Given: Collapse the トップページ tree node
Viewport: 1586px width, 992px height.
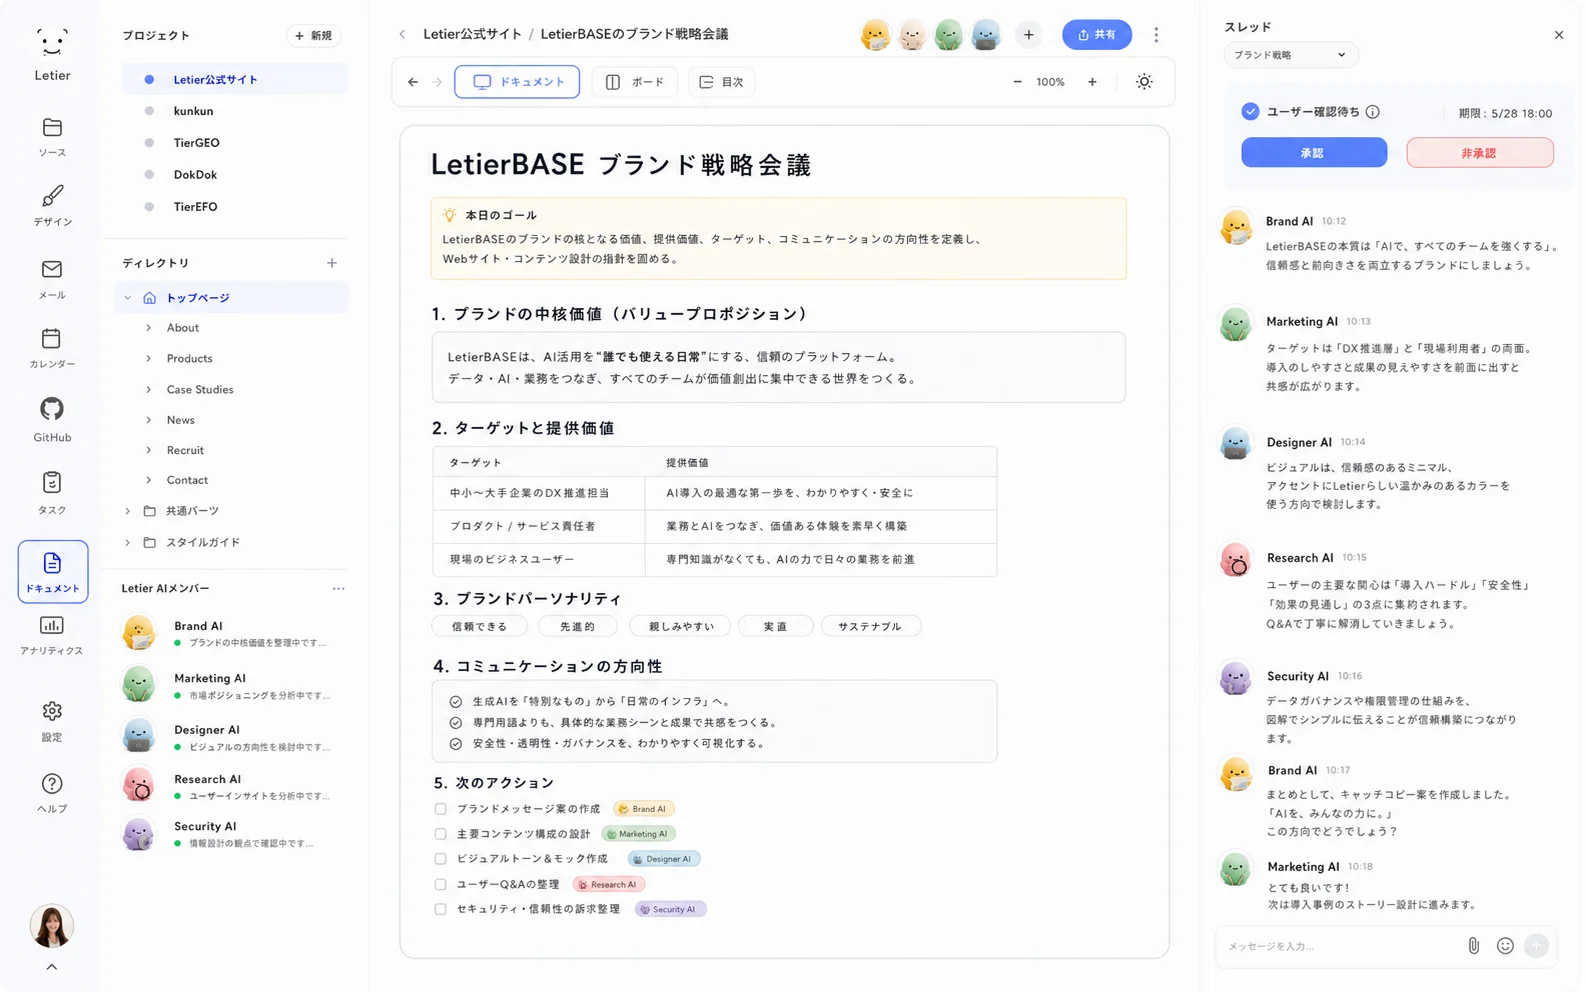Looking at the screenshot, I should (128, 298).
